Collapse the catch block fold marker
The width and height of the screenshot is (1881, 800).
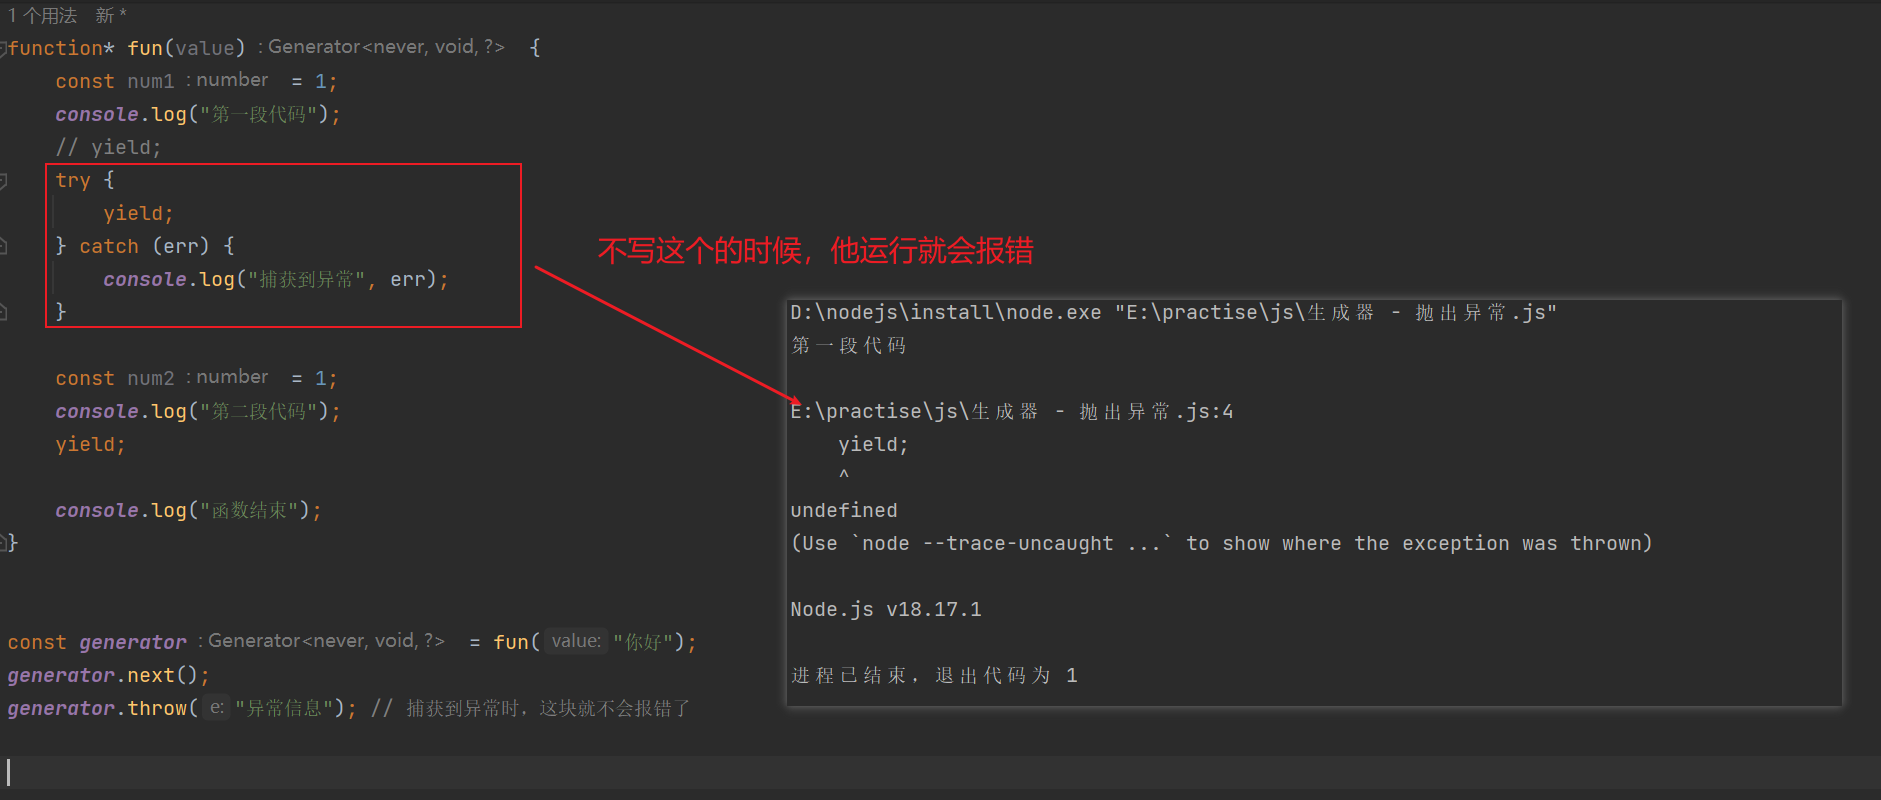[x=3, y=246]
